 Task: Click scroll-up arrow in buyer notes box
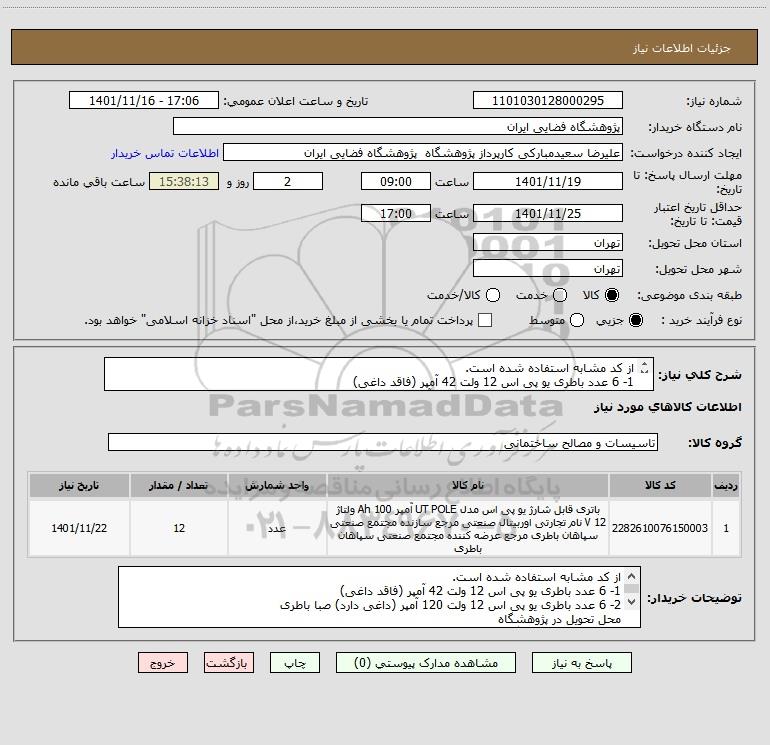[x=632, y=576]
